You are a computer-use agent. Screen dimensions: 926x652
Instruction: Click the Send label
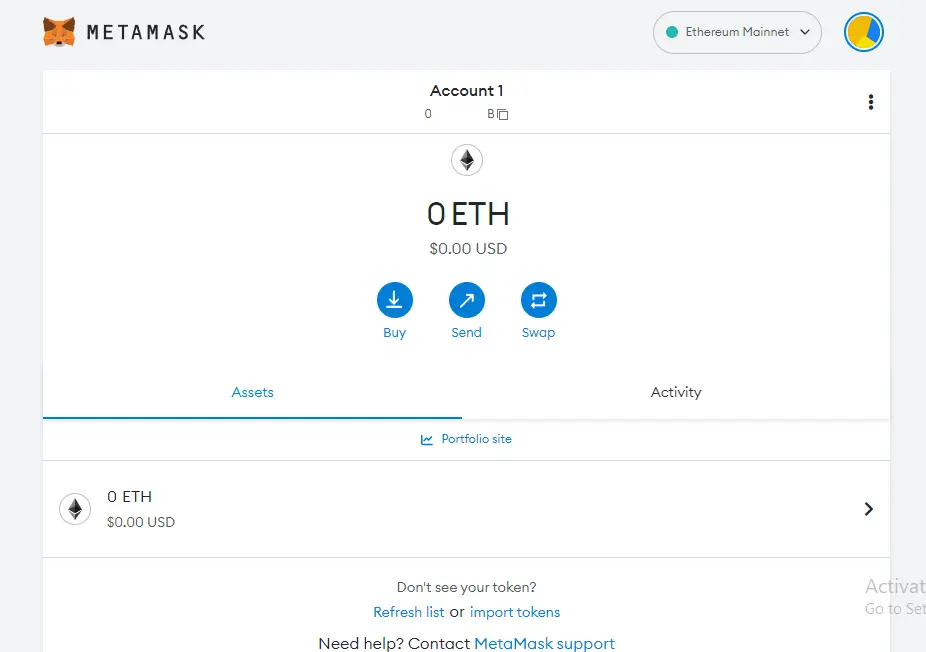[467, 332]
